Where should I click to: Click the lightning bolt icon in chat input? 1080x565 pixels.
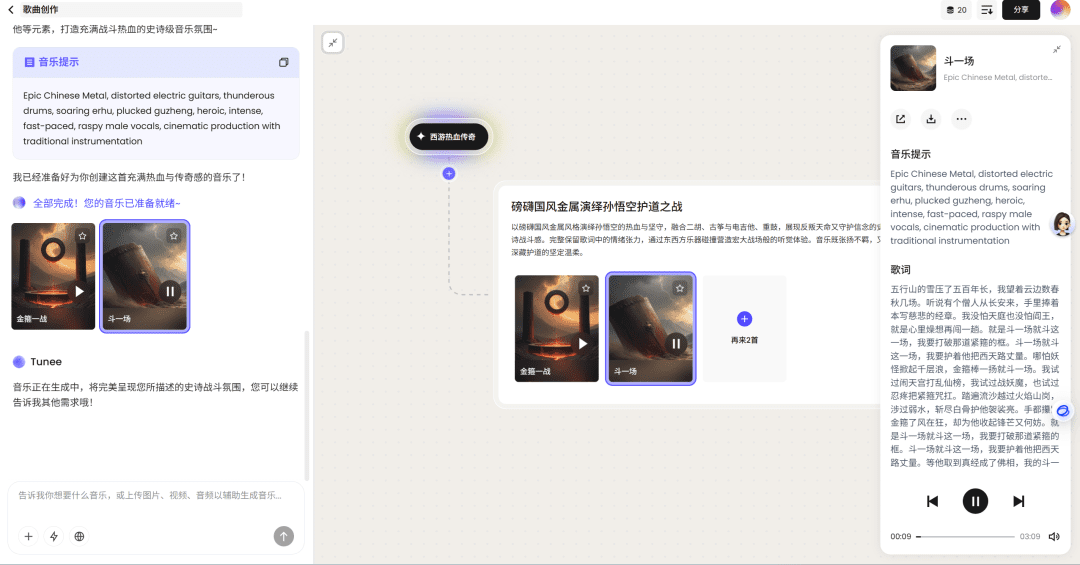click(54, 536)
